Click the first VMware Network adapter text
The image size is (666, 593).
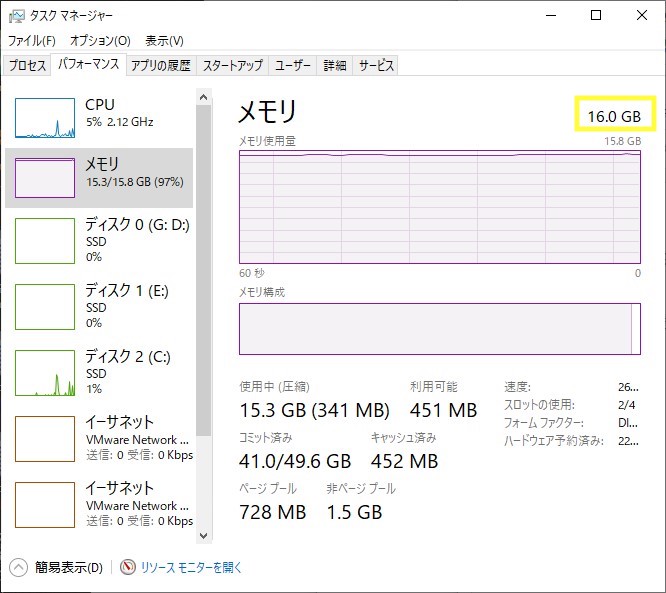coord(137,440)
